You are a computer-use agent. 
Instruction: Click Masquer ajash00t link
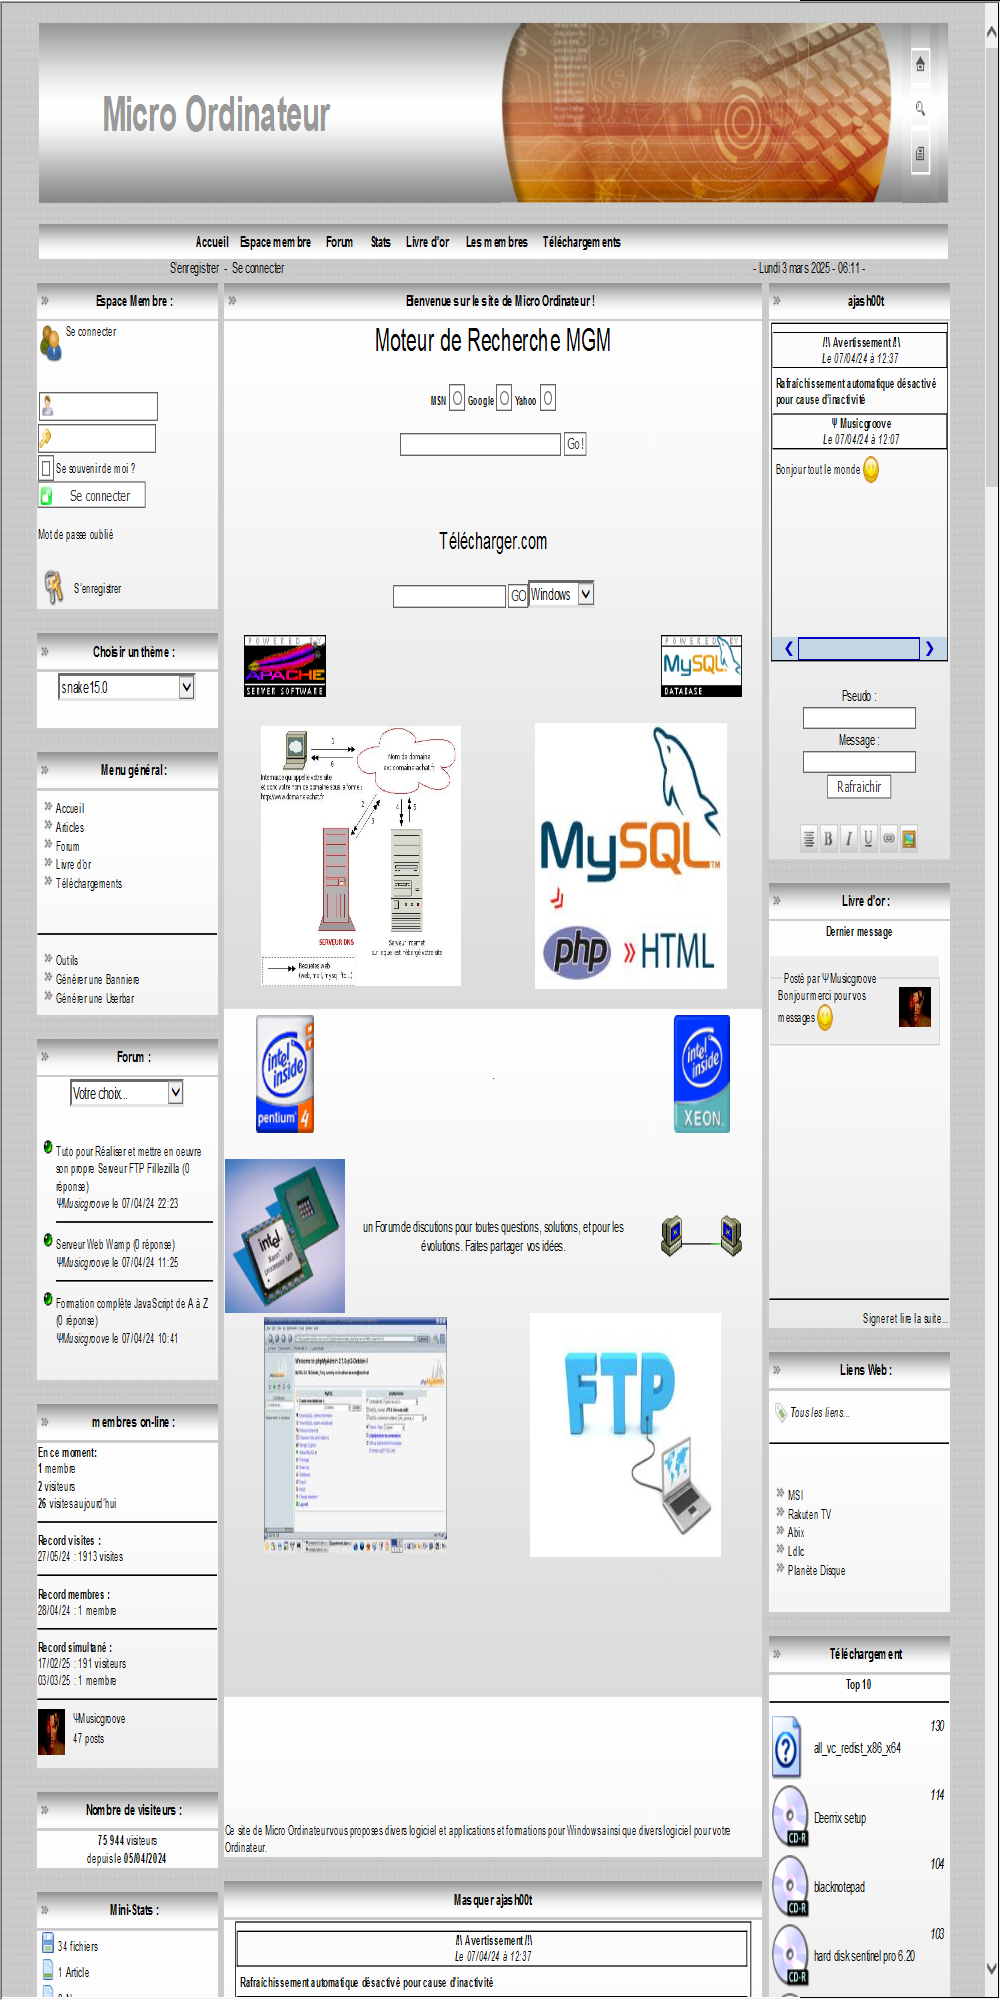click(493, 1900)
